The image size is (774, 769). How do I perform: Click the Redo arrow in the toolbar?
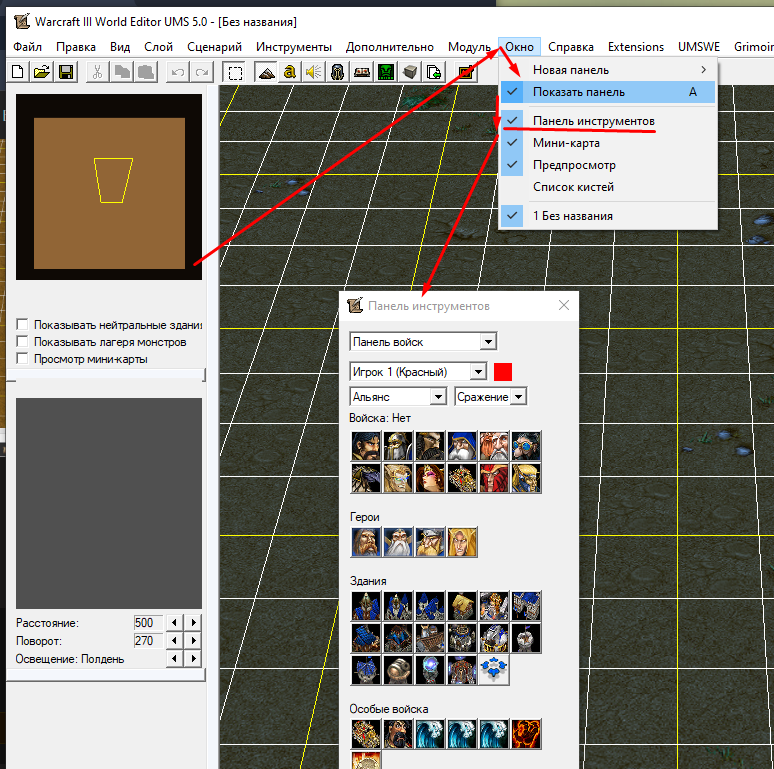(x=201, y=73)
